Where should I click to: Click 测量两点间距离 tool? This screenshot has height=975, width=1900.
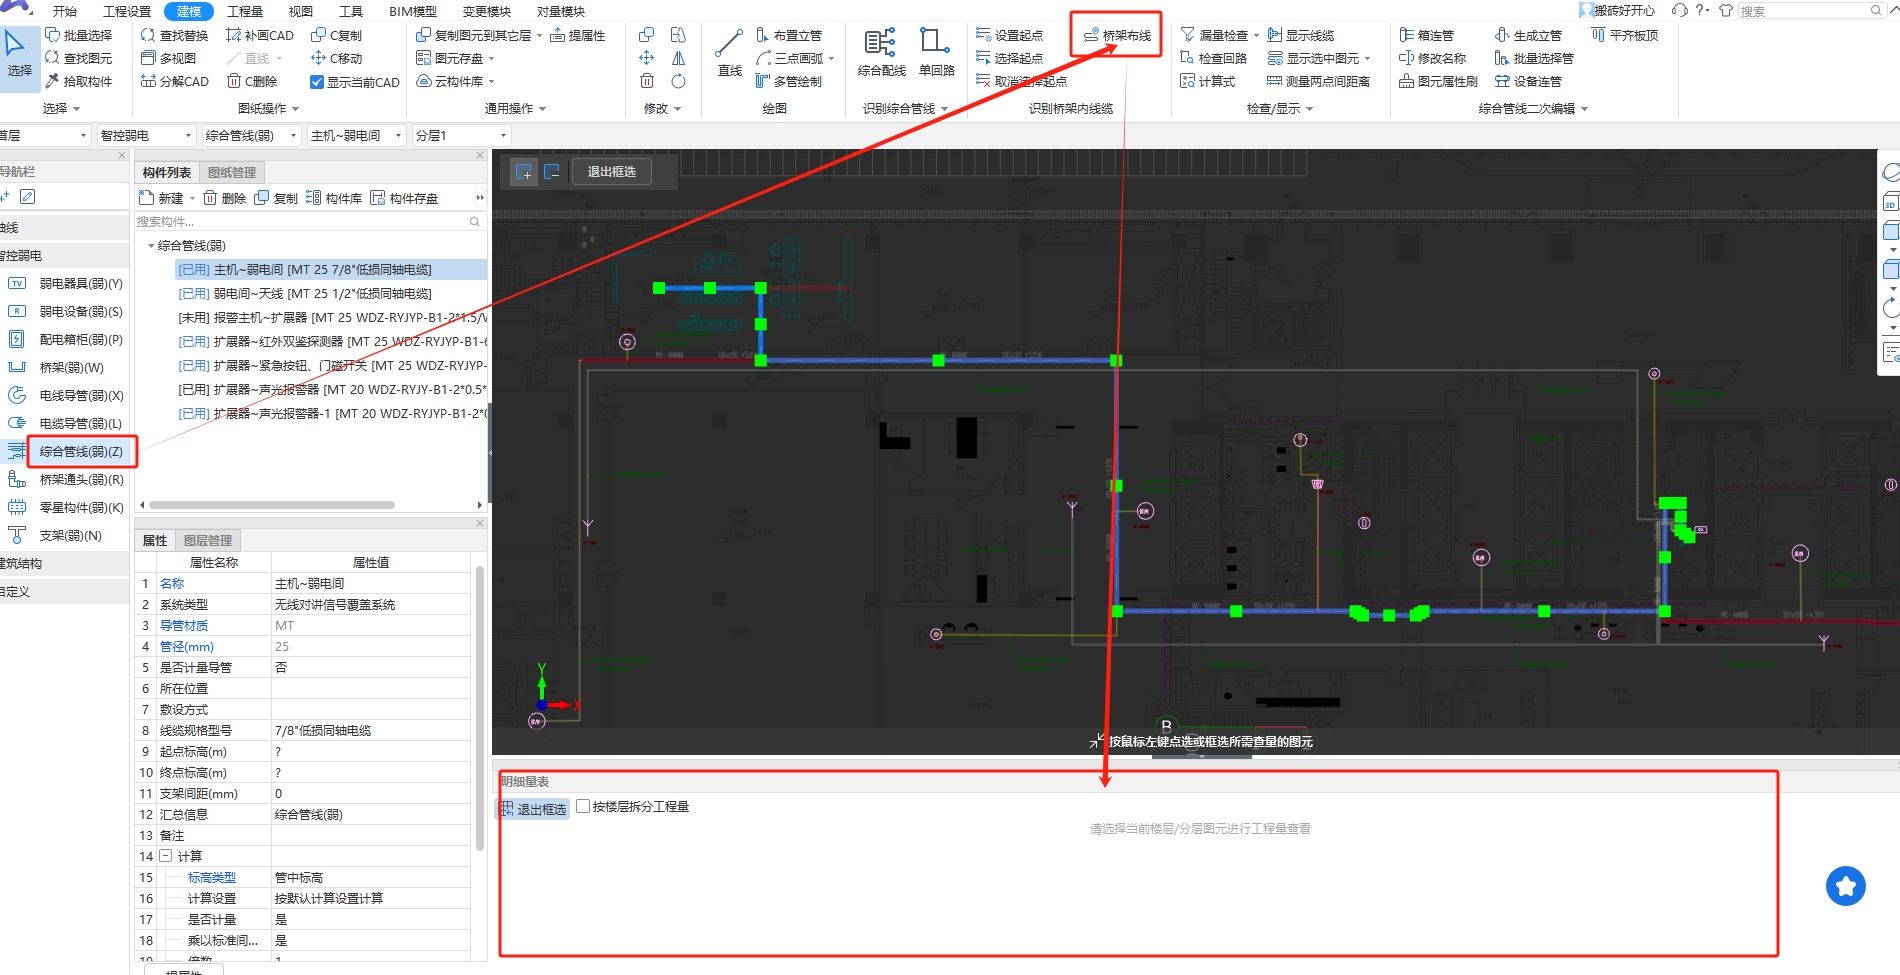coord(1318,81)
